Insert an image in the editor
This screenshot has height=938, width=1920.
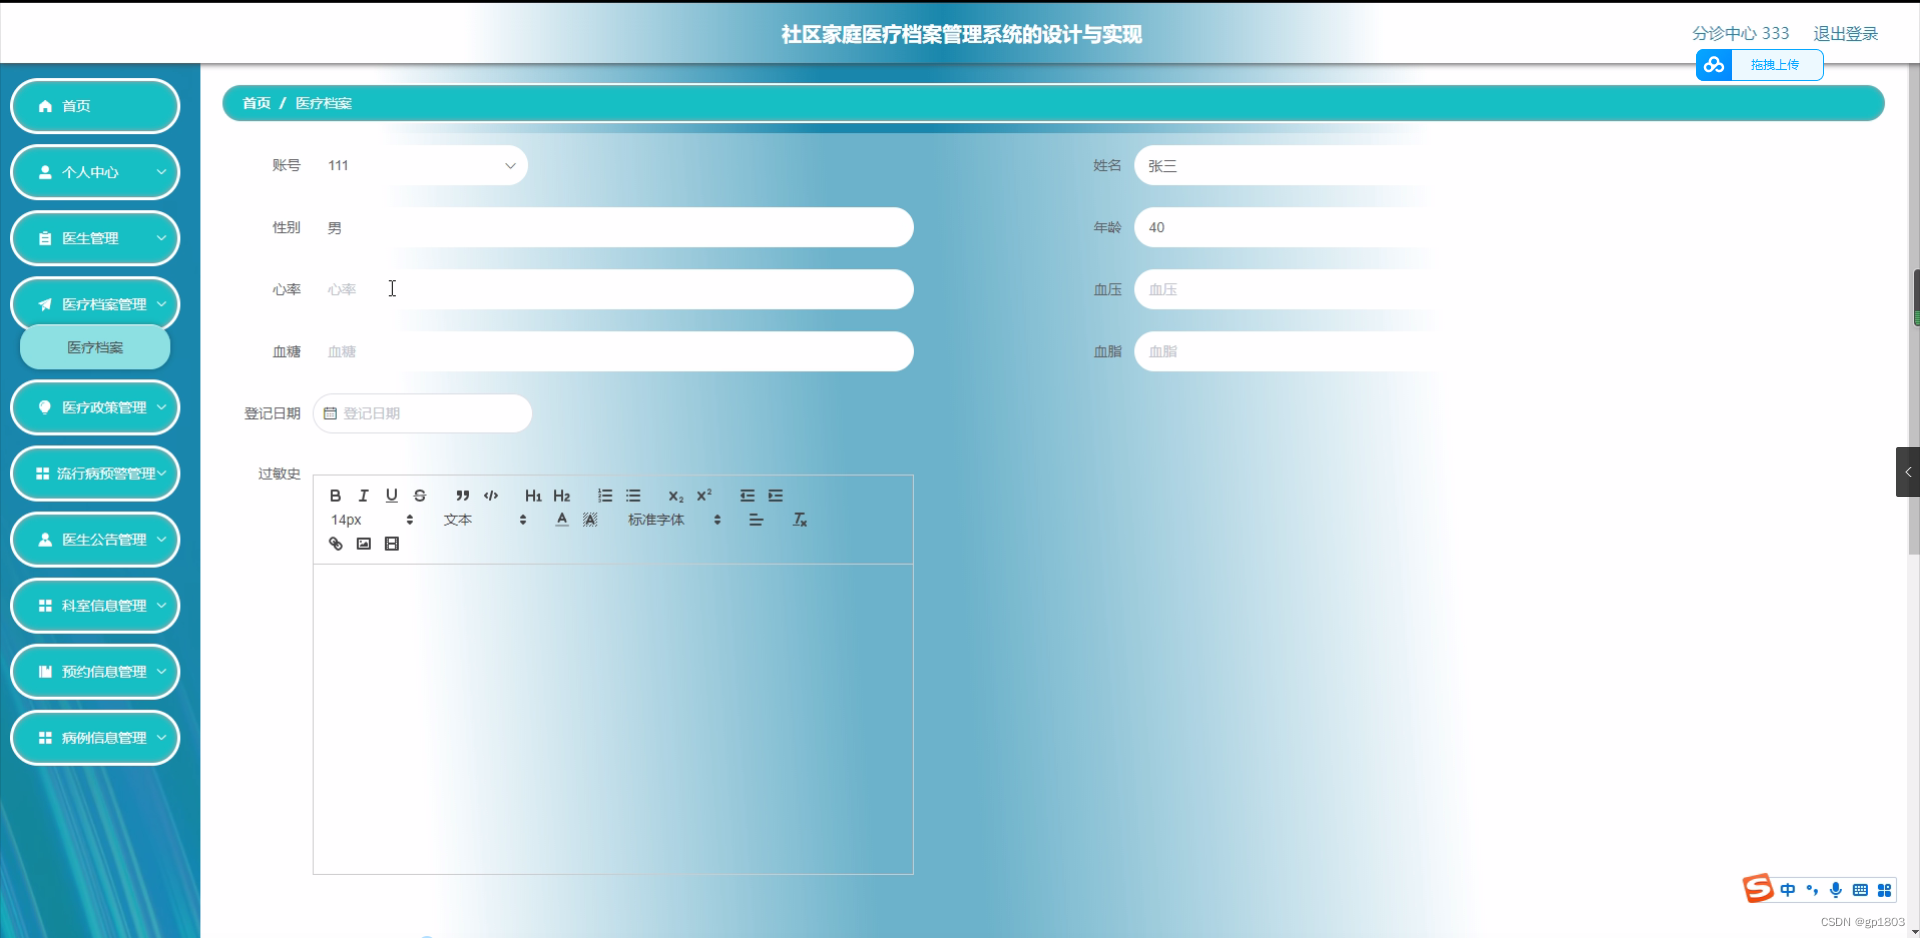coord(363,544)
